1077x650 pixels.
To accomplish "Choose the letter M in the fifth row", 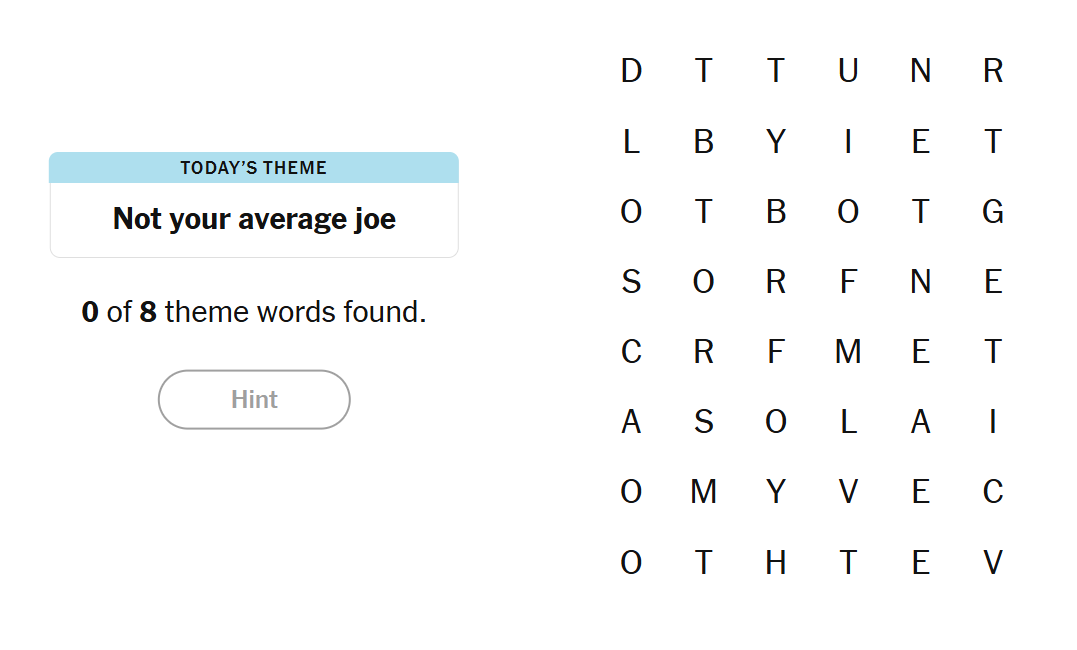I will click(848, 352).
